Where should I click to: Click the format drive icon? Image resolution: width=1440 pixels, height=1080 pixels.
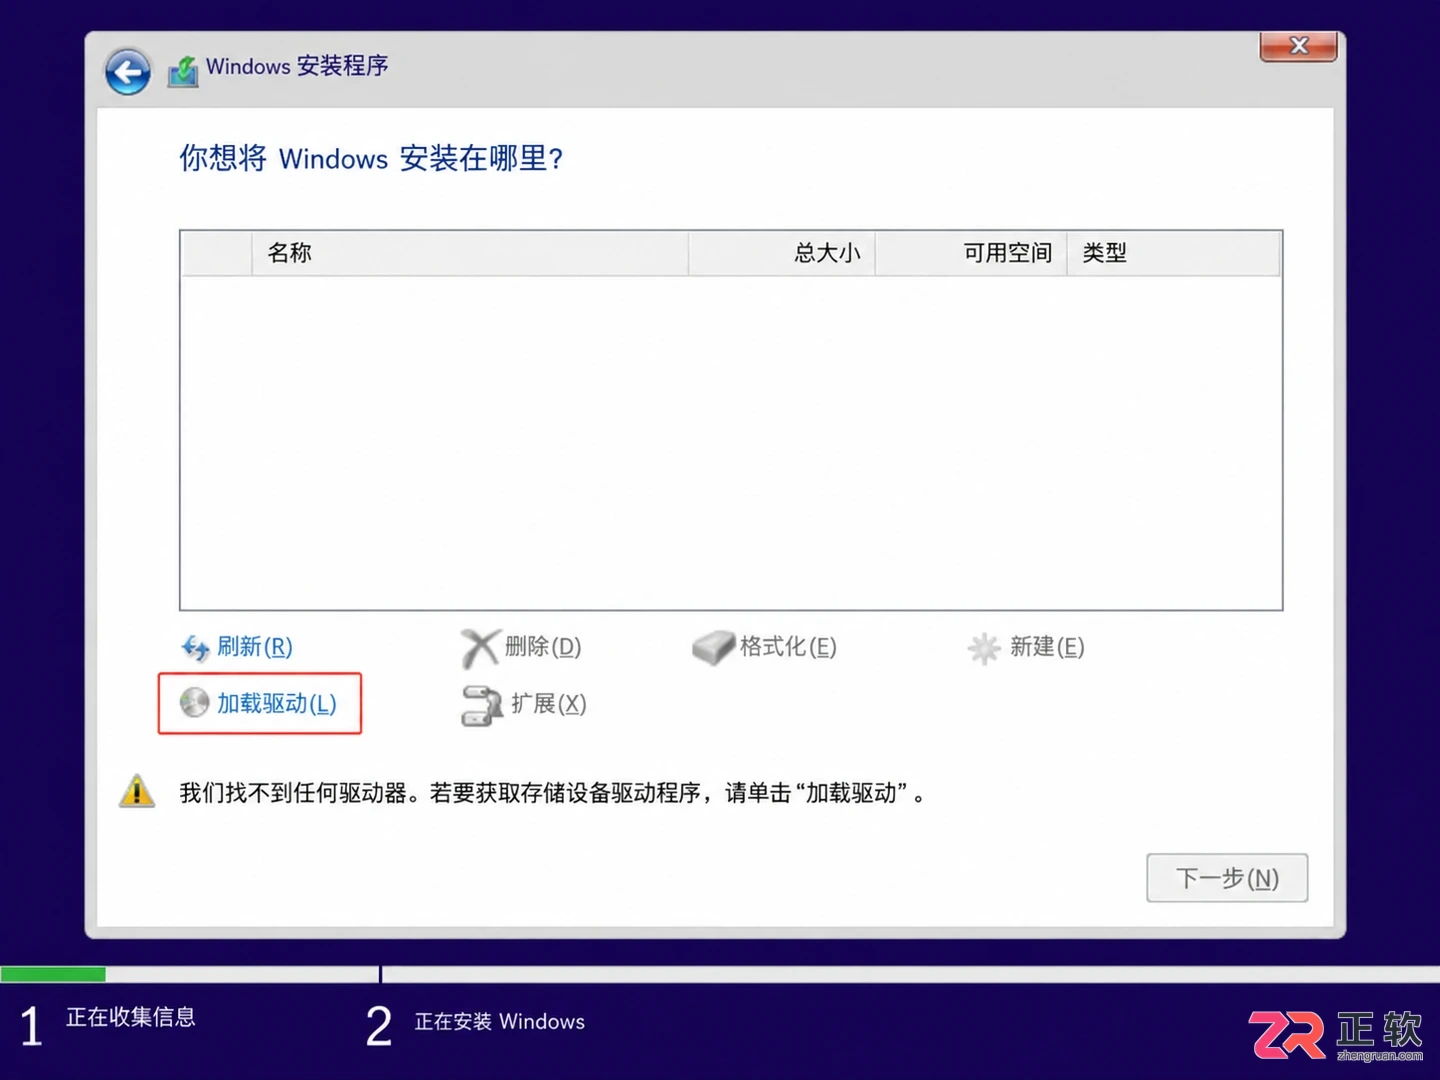tap(713, 648)
